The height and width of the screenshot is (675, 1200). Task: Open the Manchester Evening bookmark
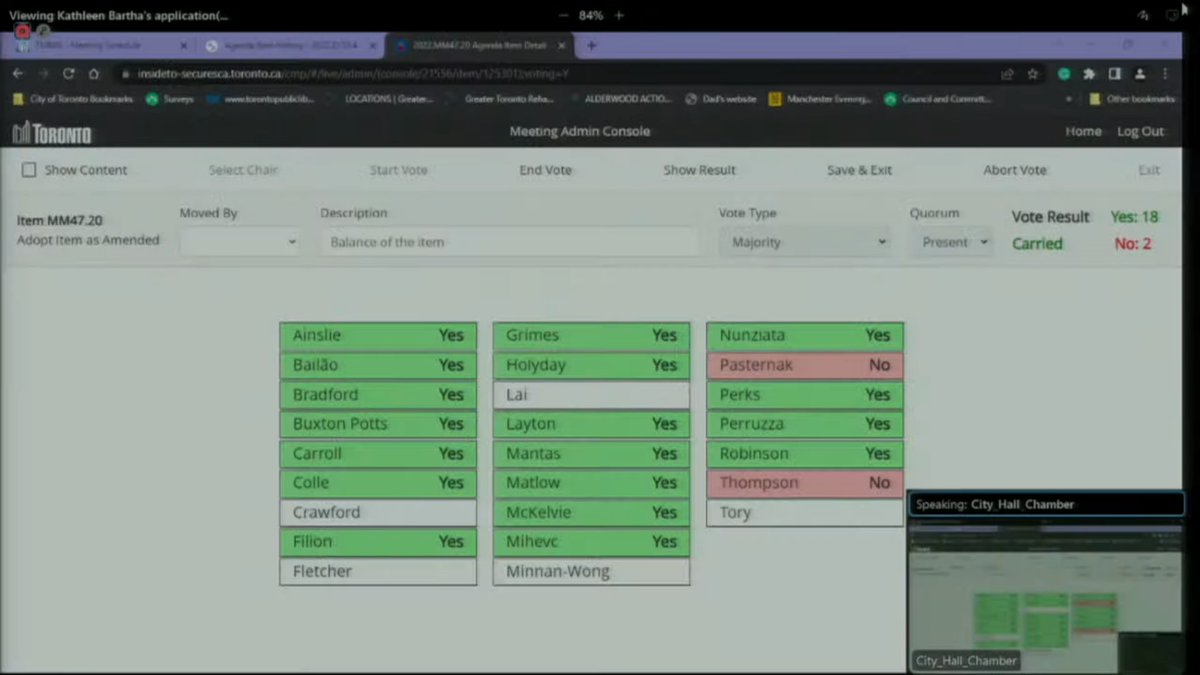[x=820, y=99]
